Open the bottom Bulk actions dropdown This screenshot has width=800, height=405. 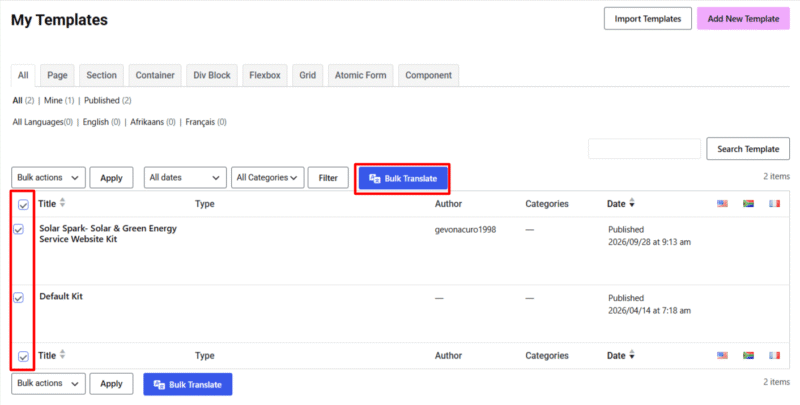[x=48, y=384]
